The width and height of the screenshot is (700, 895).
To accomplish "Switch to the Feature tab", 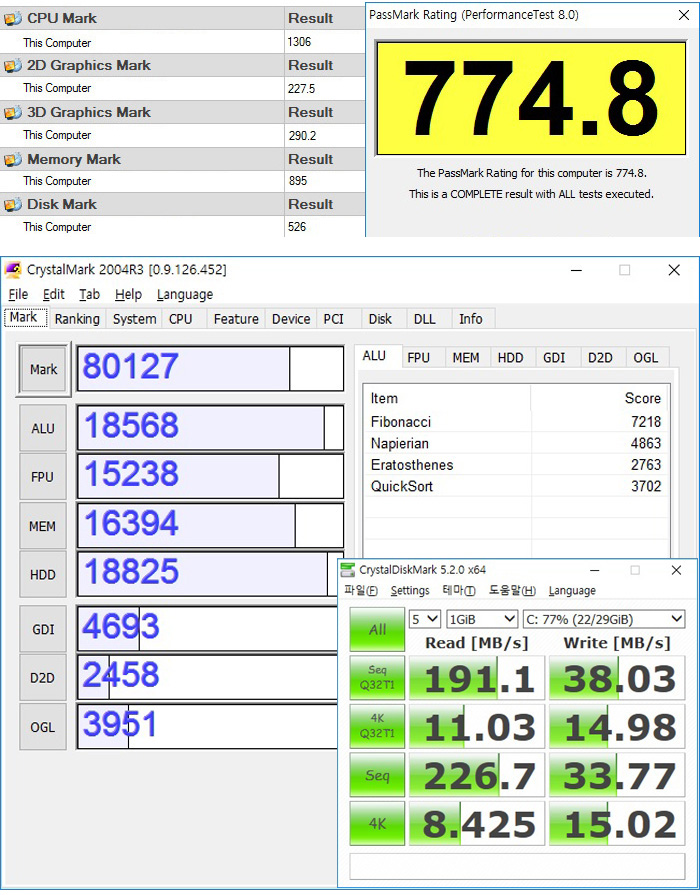I will (x=236, y=319).
